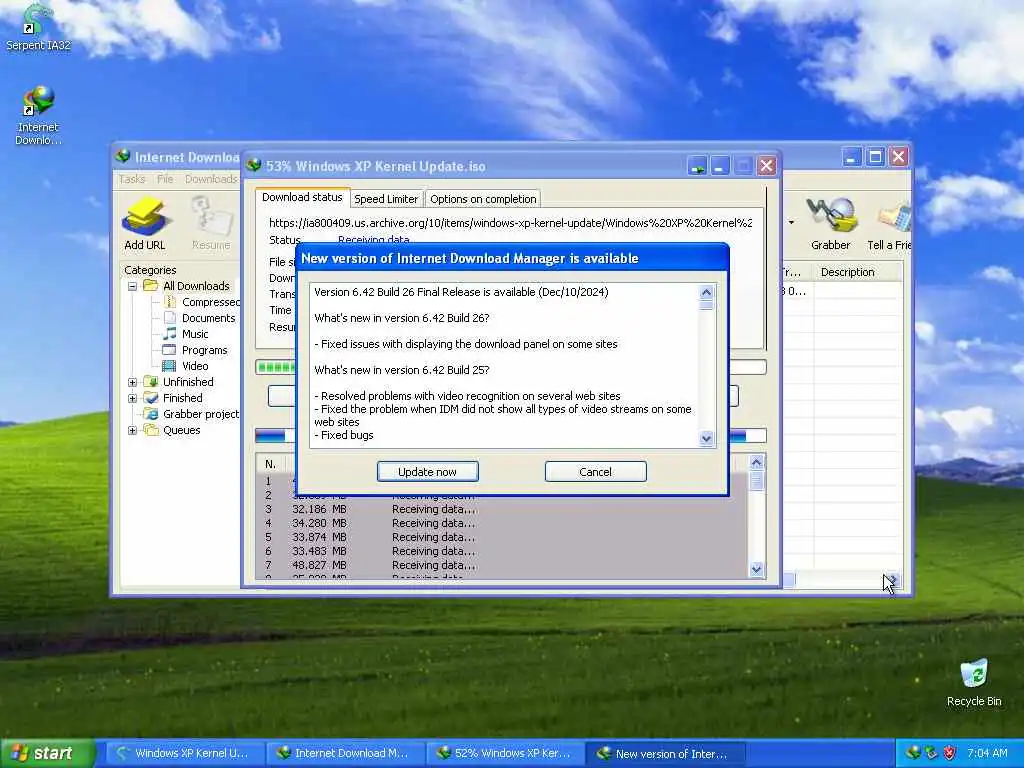Expand the Finished tree node

(132, 398)
